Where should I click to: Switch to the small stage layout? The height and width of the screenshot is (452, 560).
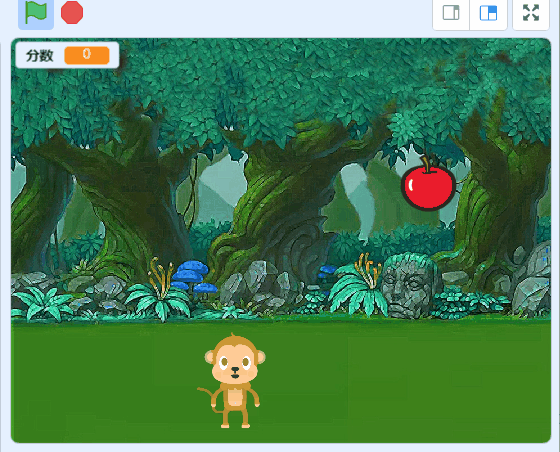[x=451, y=13]
